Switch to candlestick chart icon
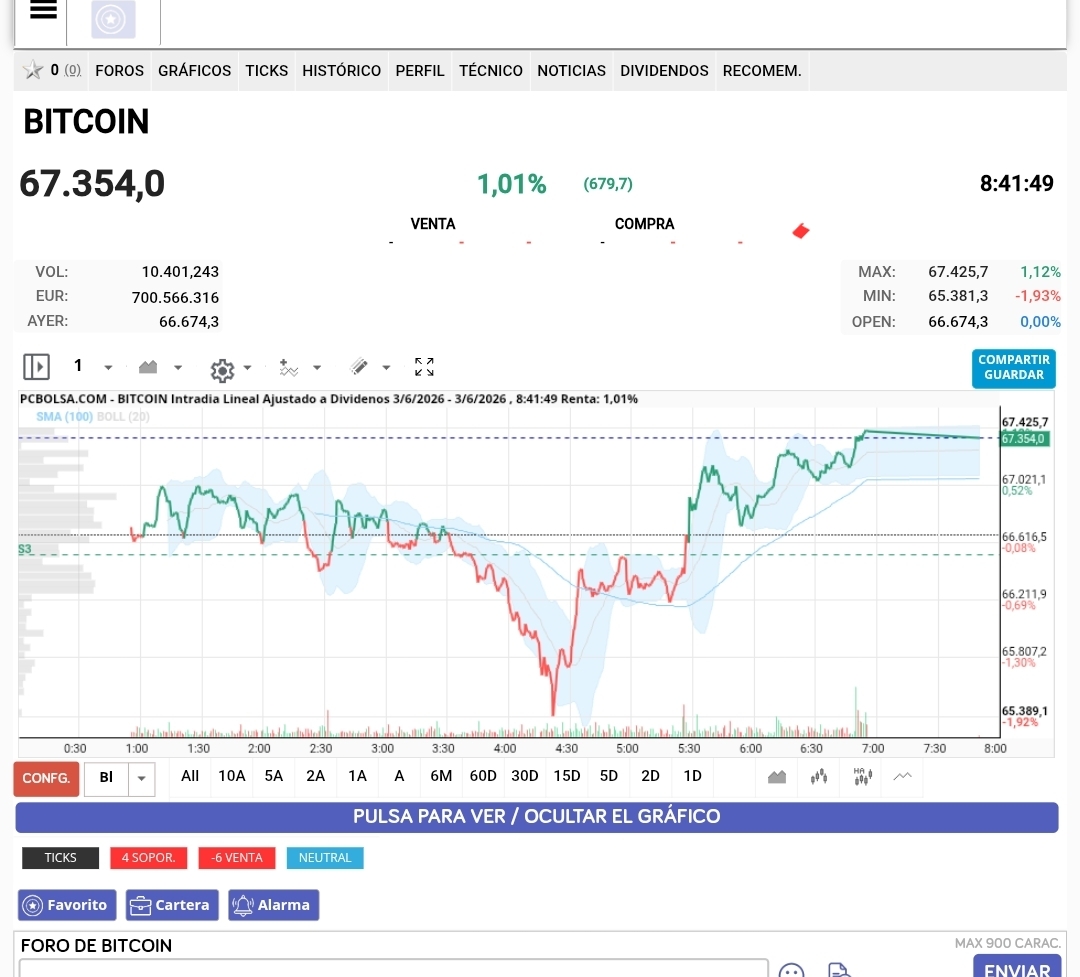Viewport: 1080px width, 977px height. [819, 777]
